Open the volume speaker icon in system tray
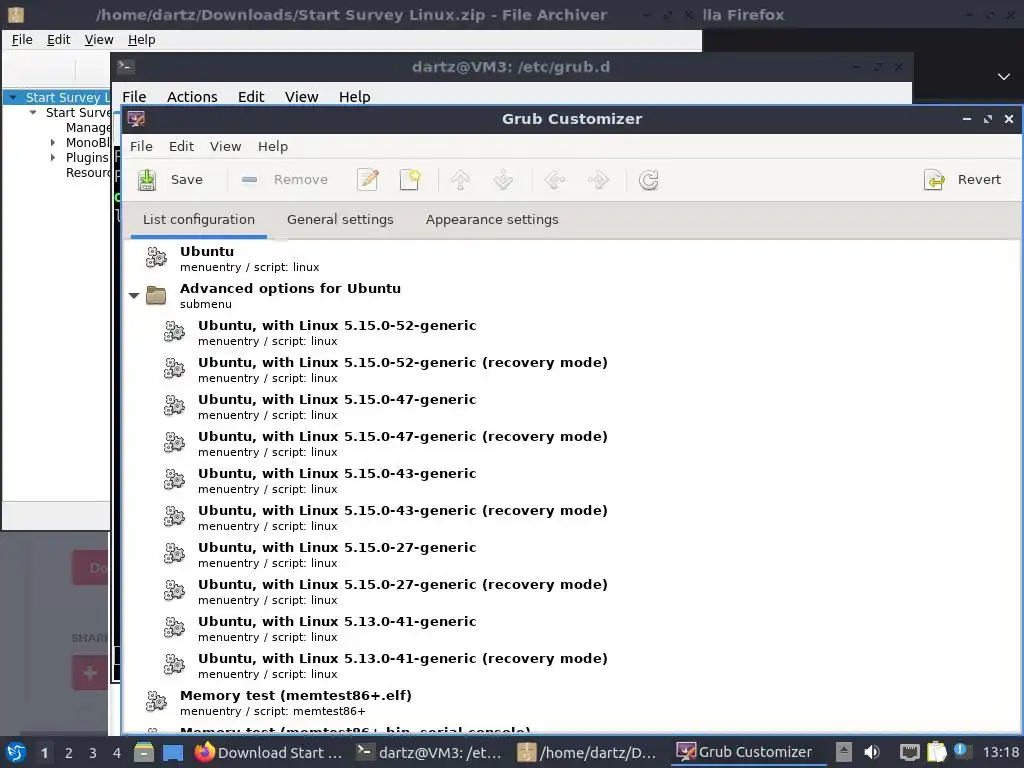Viewport: 1024px width, 768px height. click(872, 752)
